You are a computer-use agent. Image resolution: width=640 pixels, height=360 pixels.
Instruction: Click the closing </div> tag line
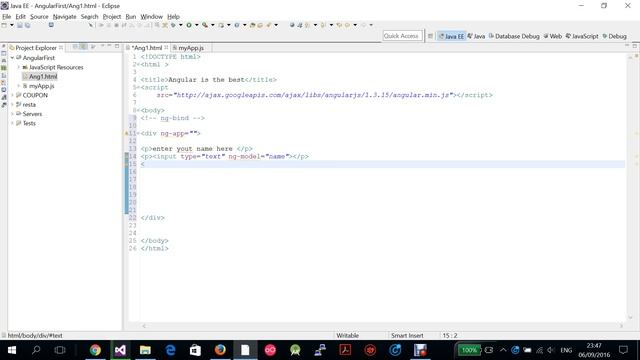[x=152, y=218]
